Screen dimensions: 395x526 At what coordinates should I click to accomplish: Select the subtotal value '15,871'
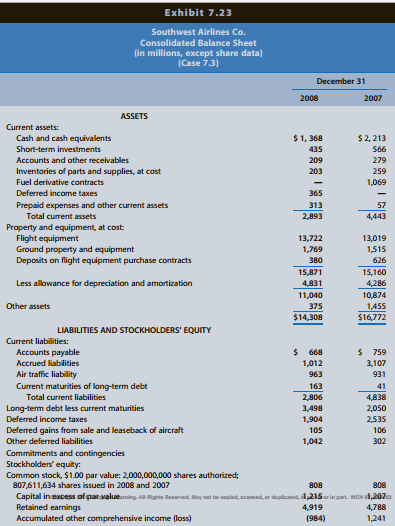pos(310,272)
